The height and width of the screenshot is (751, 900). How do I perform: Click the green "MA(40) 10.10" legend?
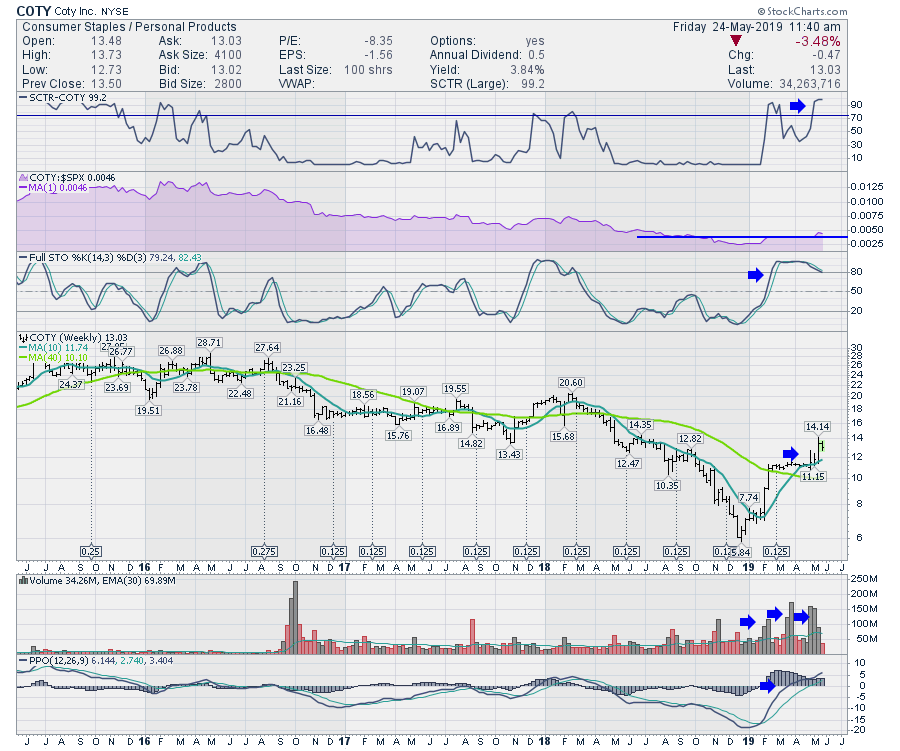(54, 358)
